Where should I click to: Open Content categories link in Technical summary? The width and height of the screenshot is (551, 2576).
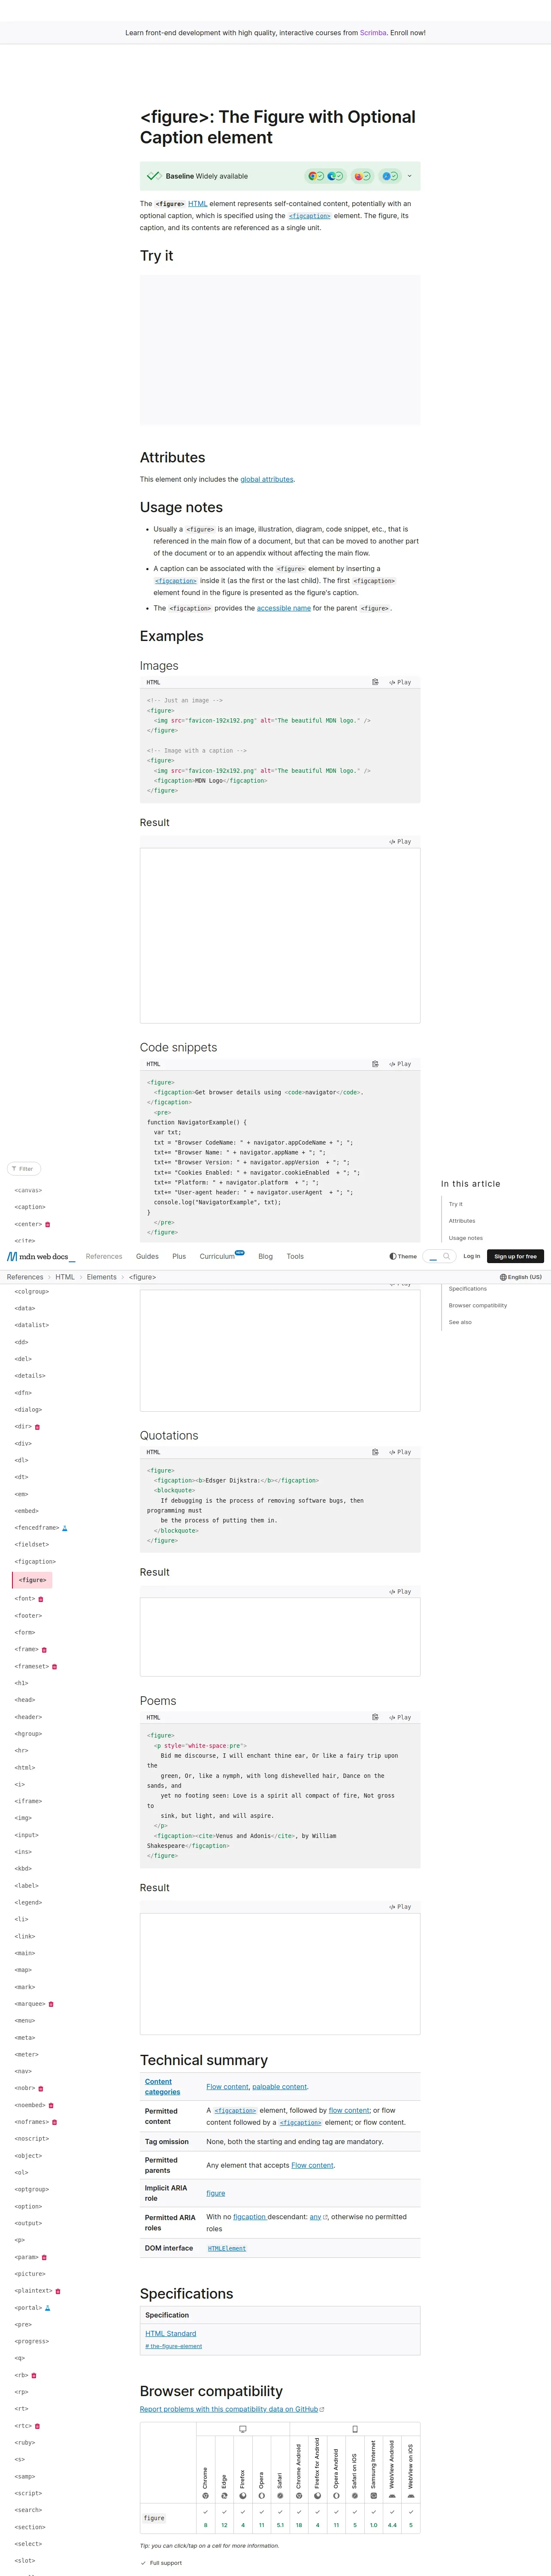click(x=162, y=2086)
